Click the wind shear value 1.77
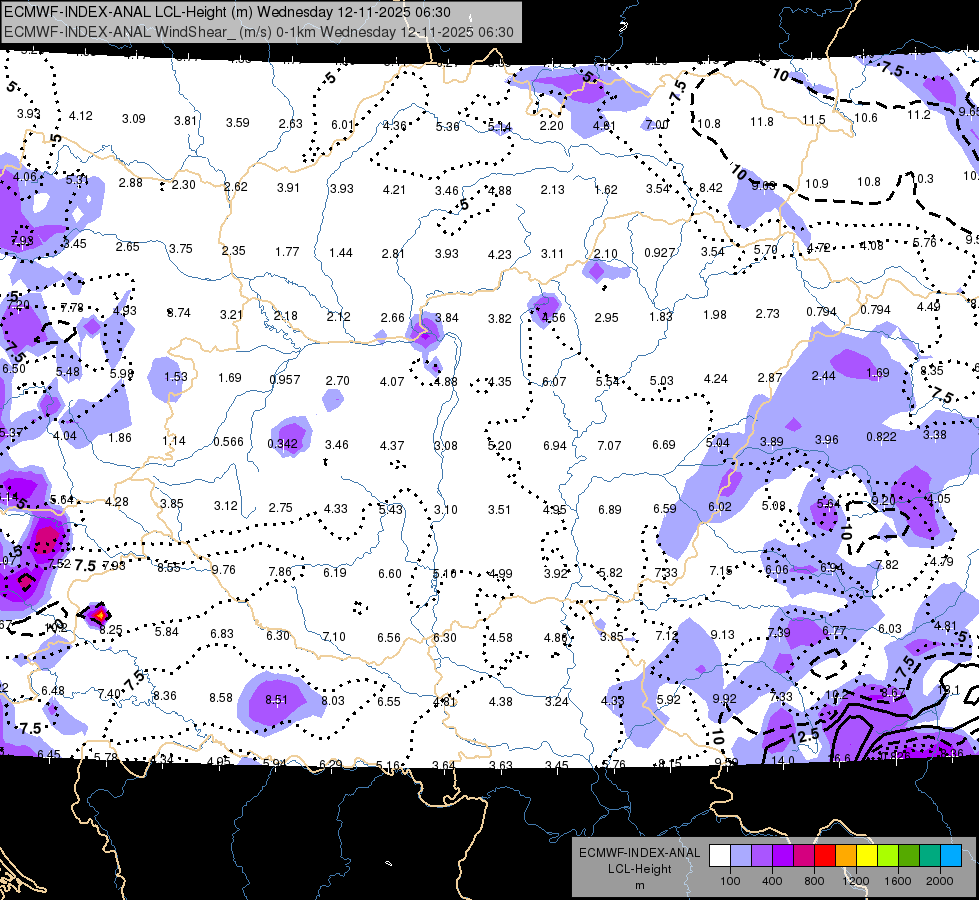 tap(287, 252)
